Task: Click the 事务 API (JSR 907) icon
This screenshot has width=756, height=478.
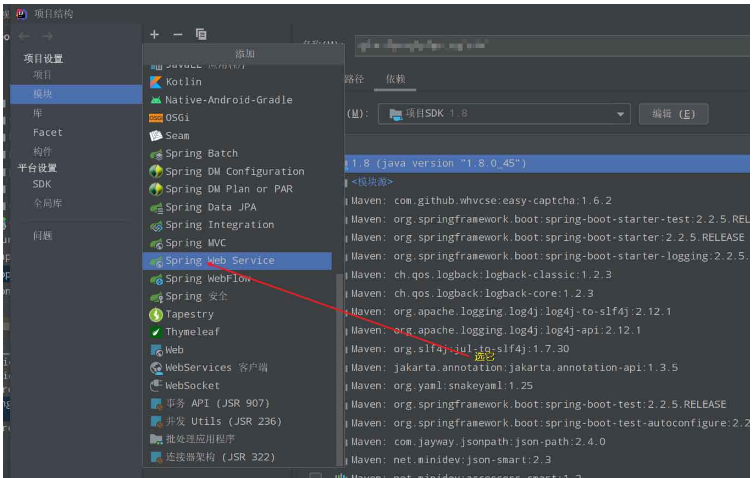Action: tap(156, 404)
